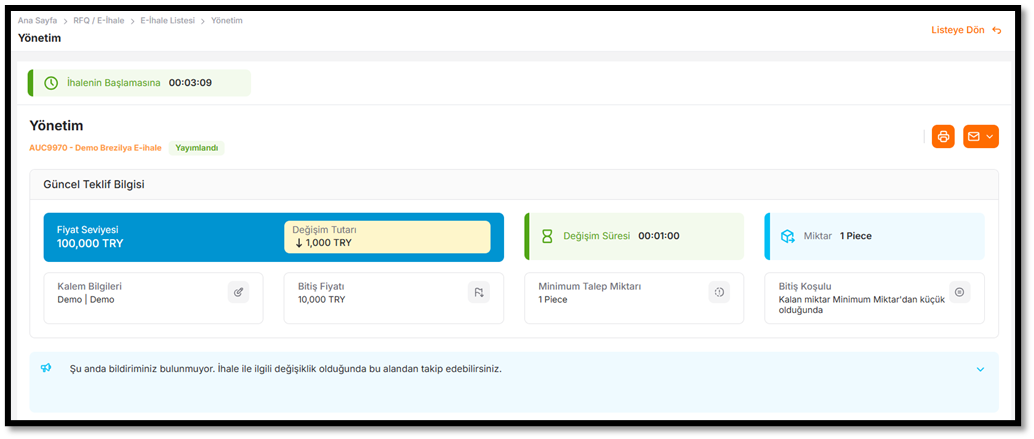The height and width of the screenshot is (439, 1034).
Task: Go to Ana Sayfa breadcrumb
Action: coord(39,20)
